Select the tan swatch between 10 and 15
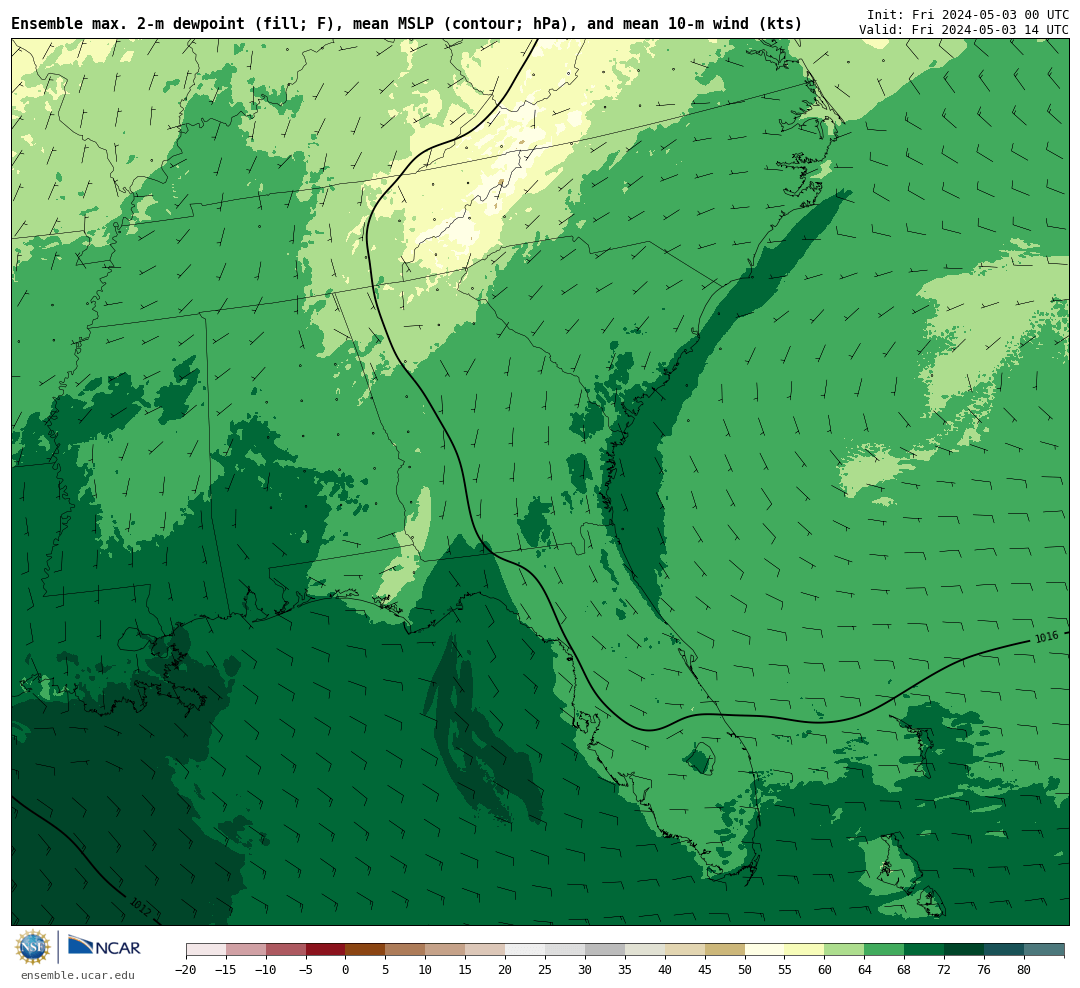 pyautogui.click(x=446, y=950)
